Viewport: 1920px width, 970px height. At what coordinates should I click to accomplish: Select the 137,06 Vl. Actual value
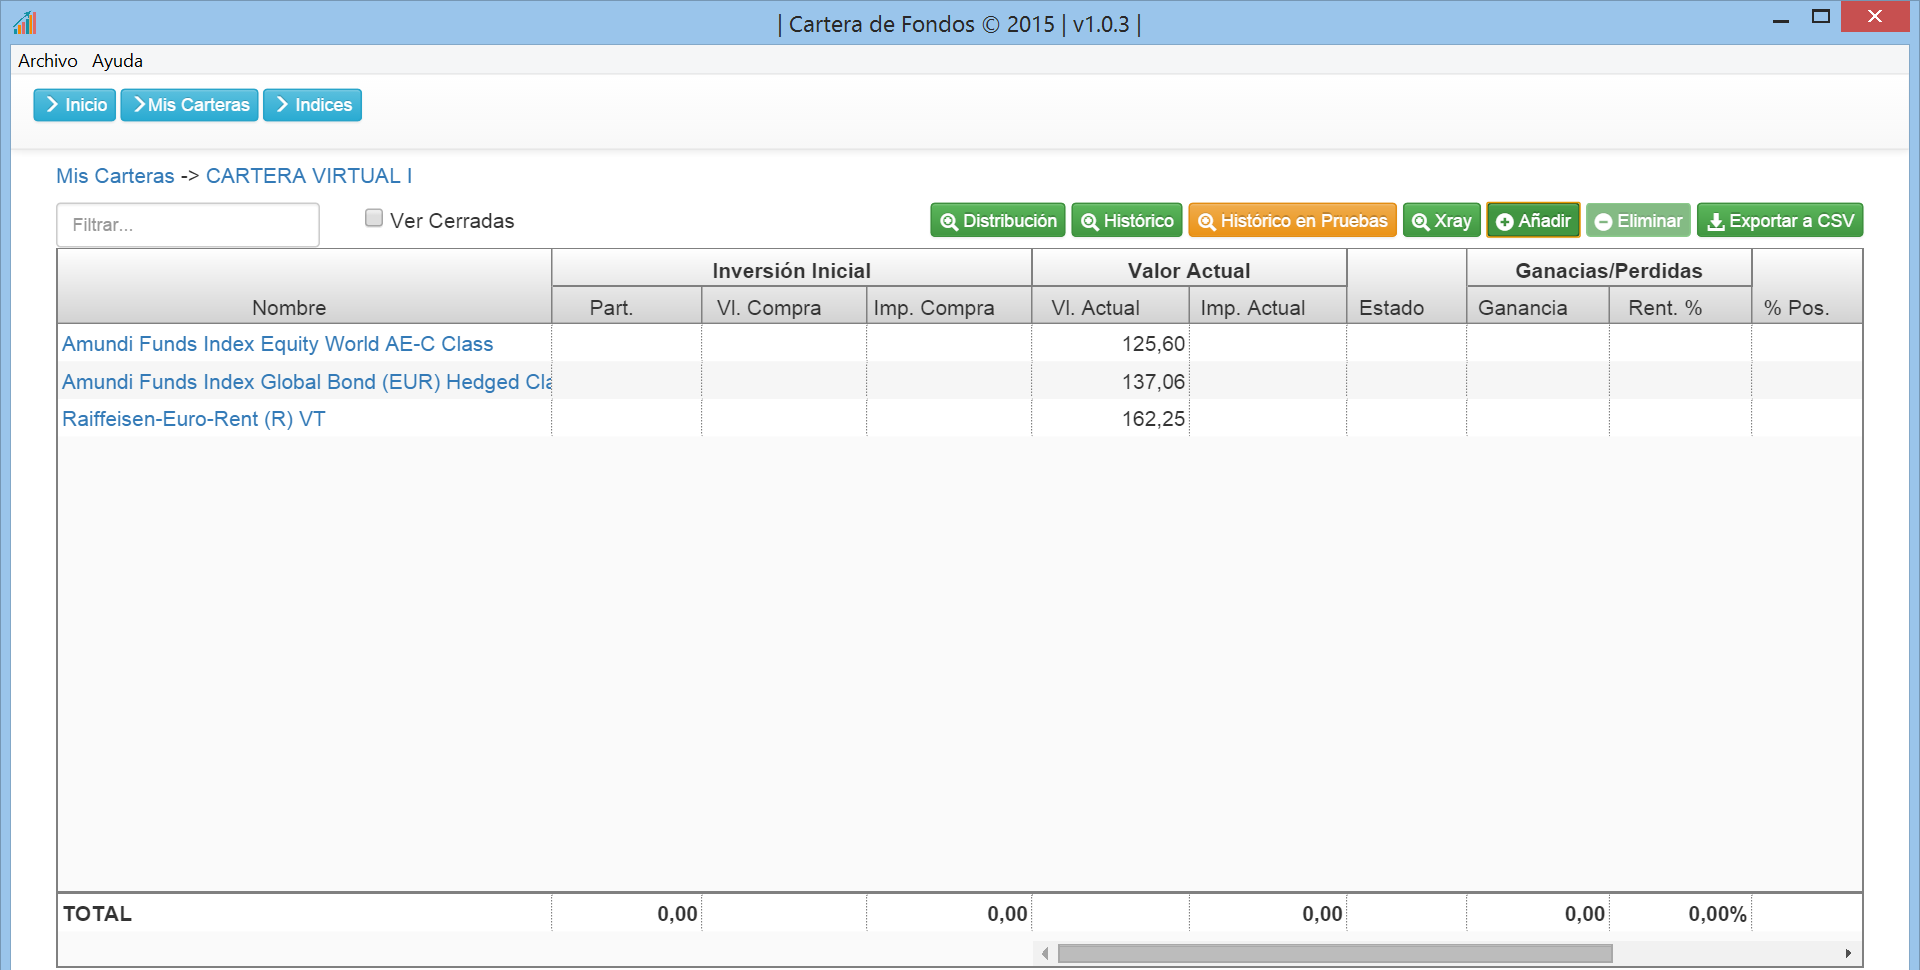tap(1153, 382)
